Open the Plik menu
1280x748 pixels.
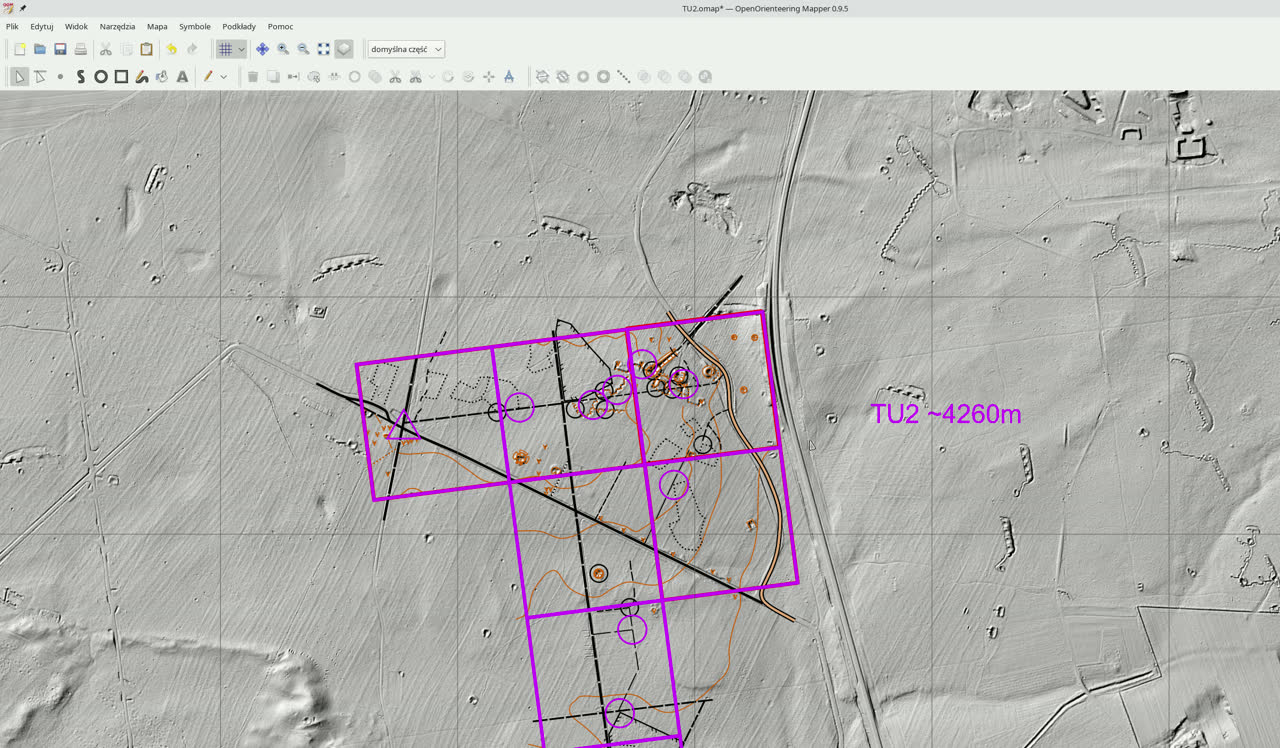pos(12,27)
